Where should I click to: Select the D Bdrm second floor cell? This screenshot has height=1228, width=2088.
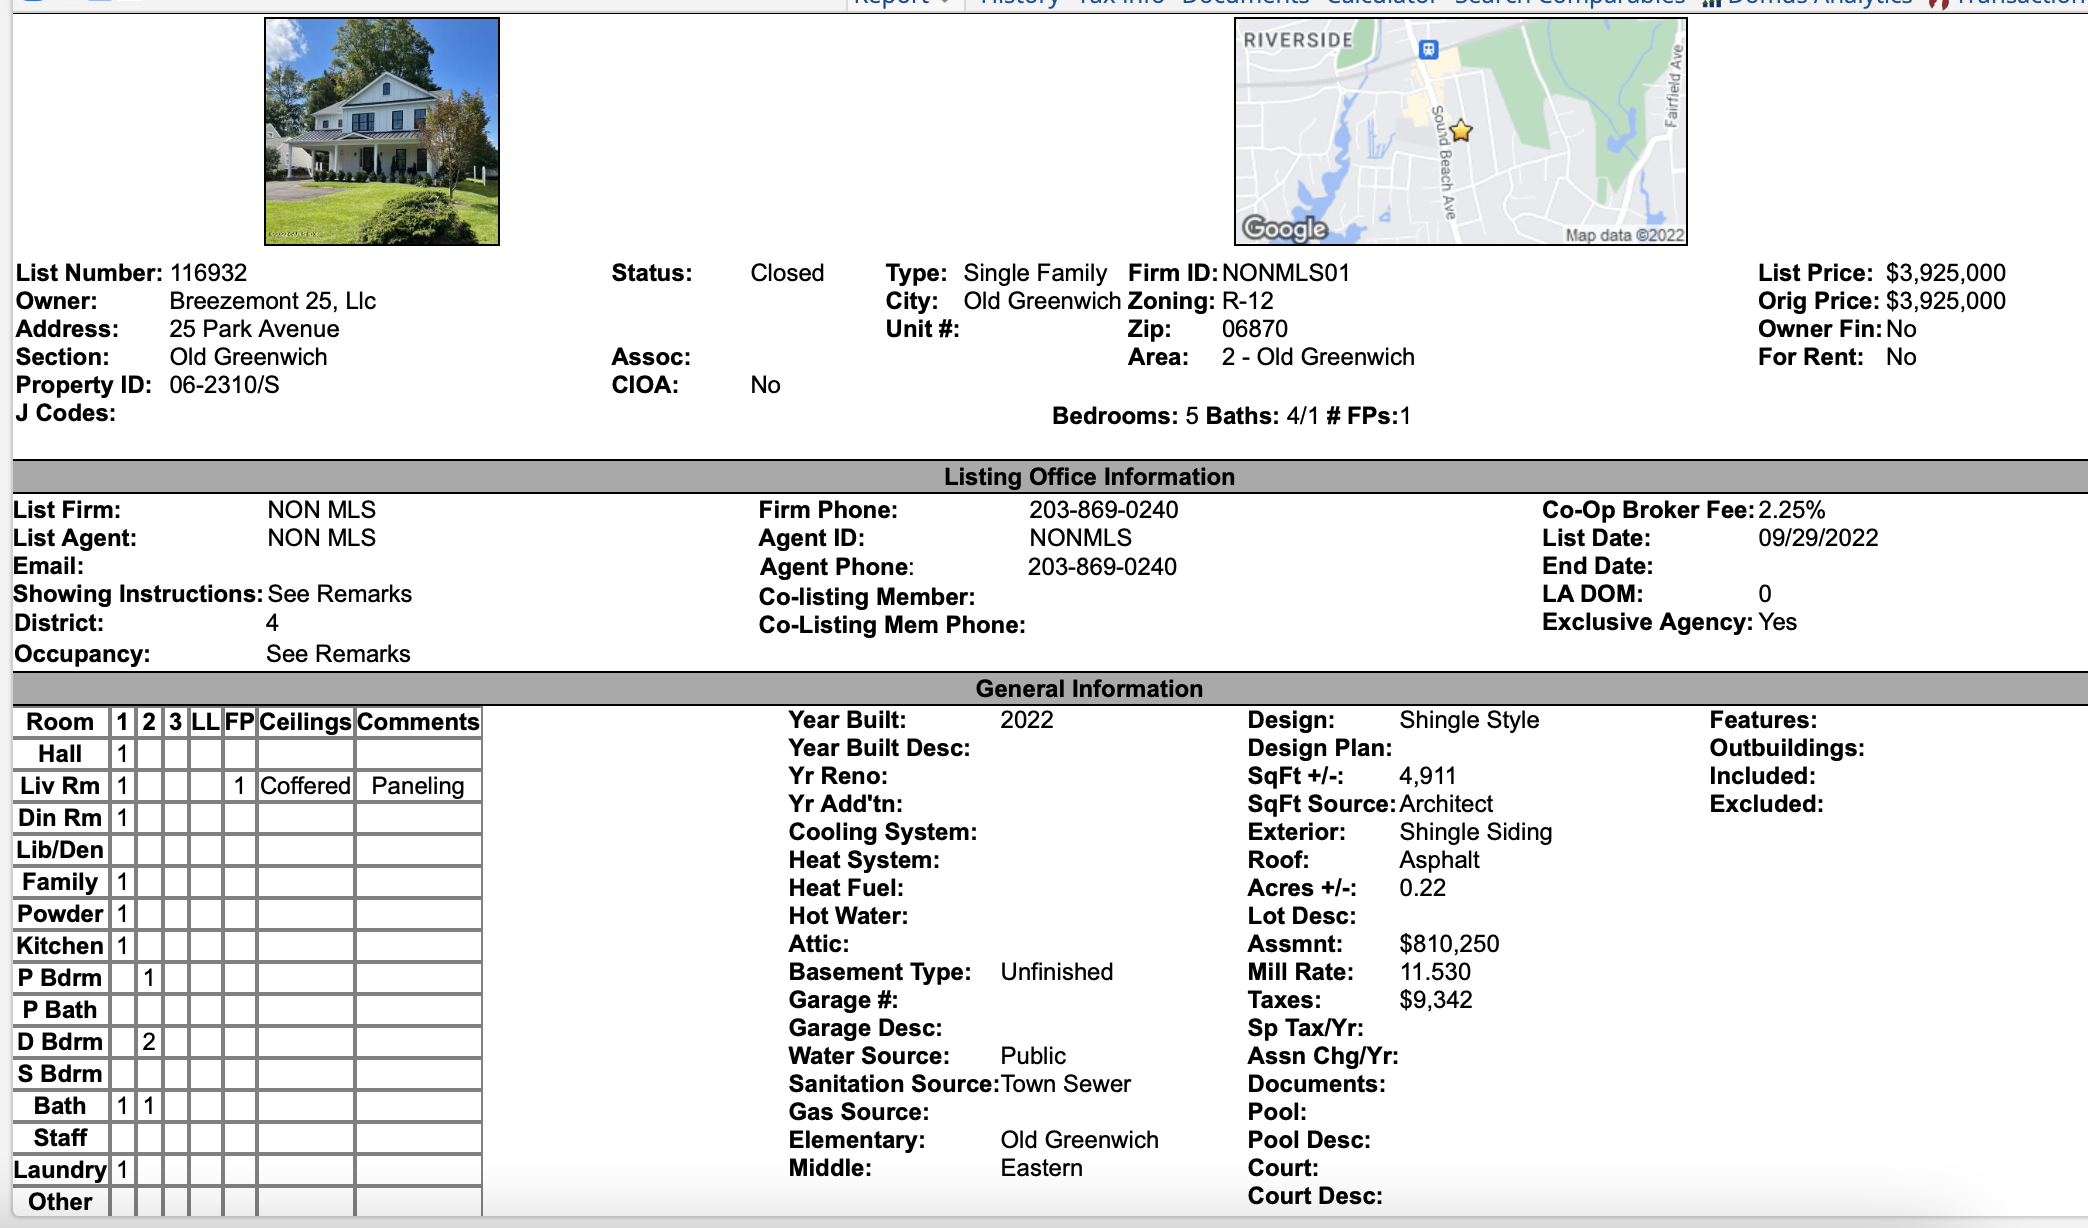[x=149, y=1042]
